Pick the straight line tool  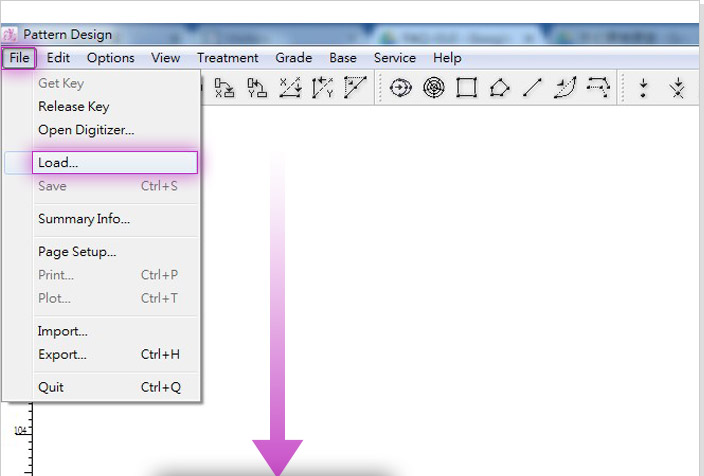(532, 88)
